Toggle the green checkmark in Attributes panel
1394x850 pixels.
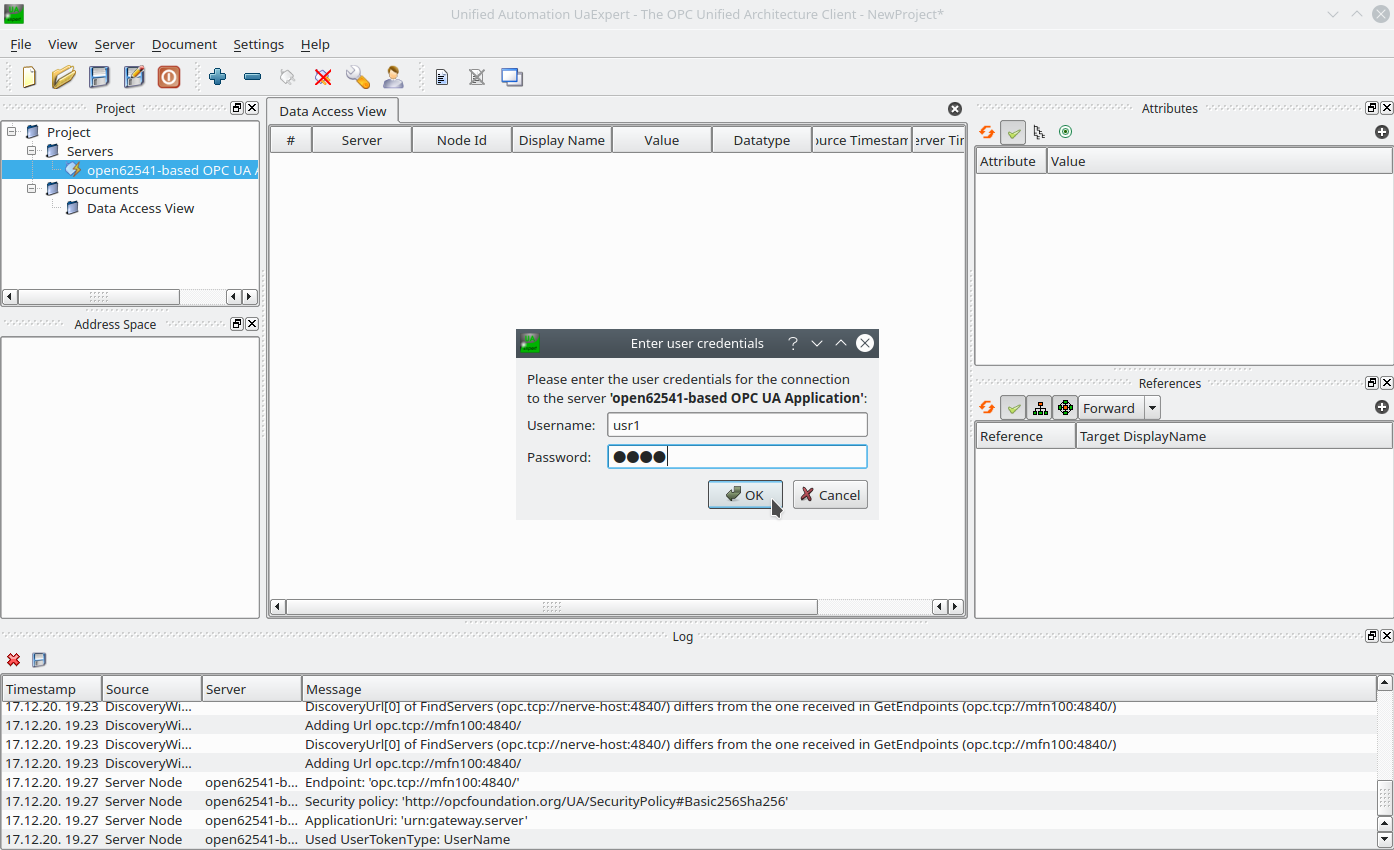pyautogui.click(x=1013, y=132)
